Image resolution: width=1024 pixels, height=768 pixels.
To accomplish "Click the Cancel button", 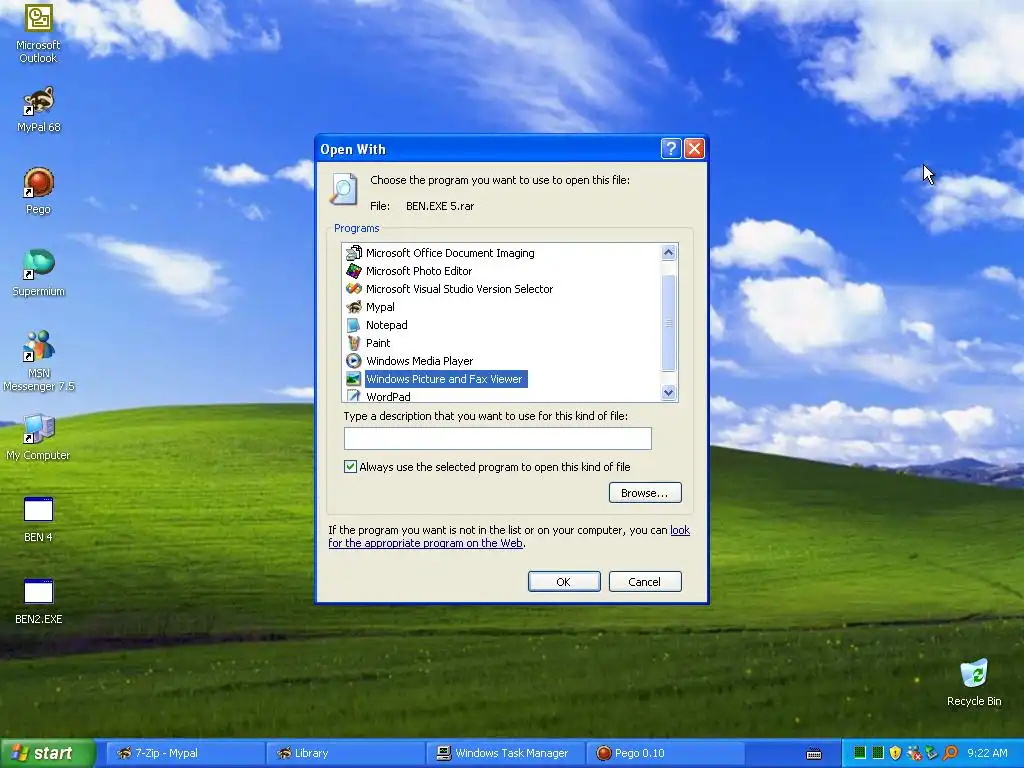I will coord(645,582).
